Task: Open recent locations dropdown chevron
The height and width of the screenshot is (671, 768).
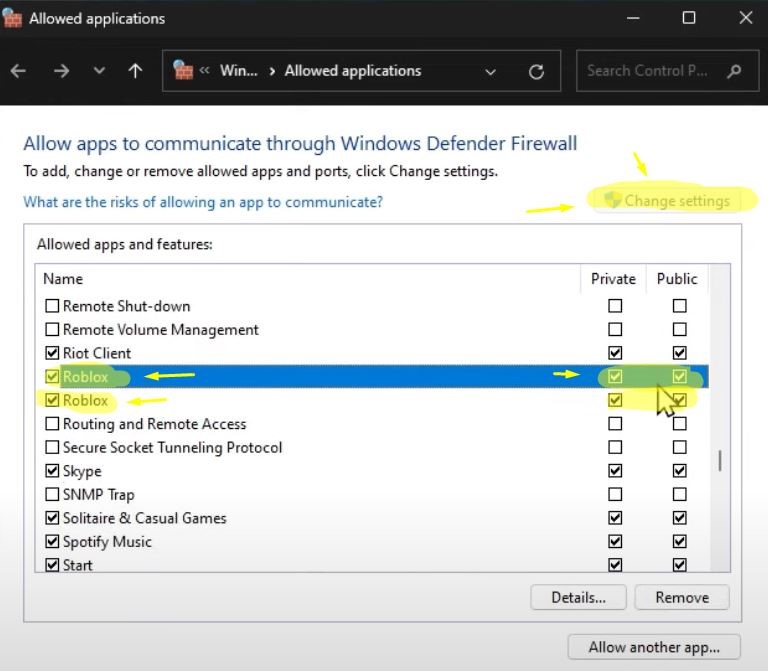Action: (x=99, y=71)
